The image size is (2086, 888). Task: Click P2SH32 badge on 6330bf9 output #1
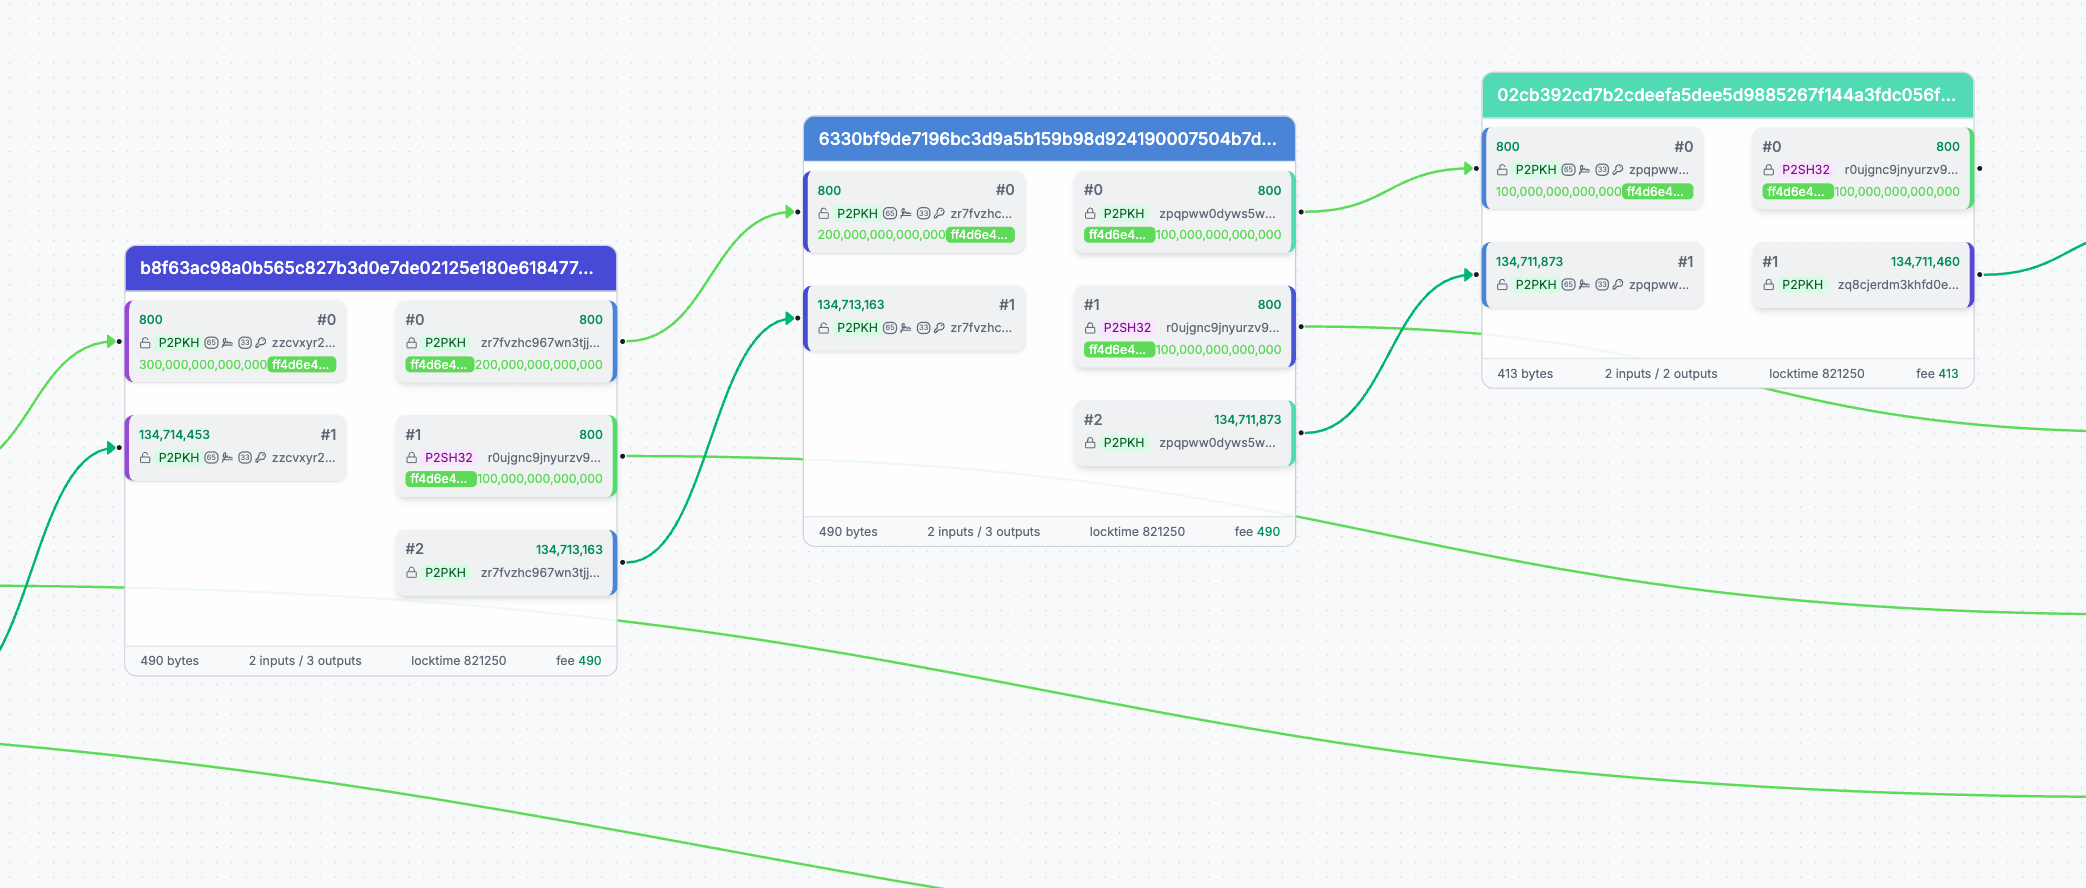1127,328
